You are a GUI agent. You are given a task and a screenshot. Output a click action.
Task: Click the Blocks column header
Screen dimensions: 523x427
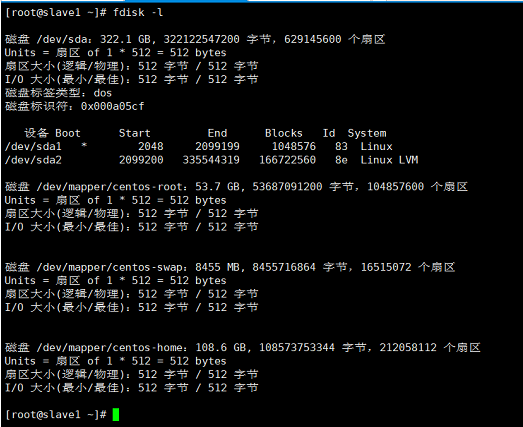click(x=284, y=133)
